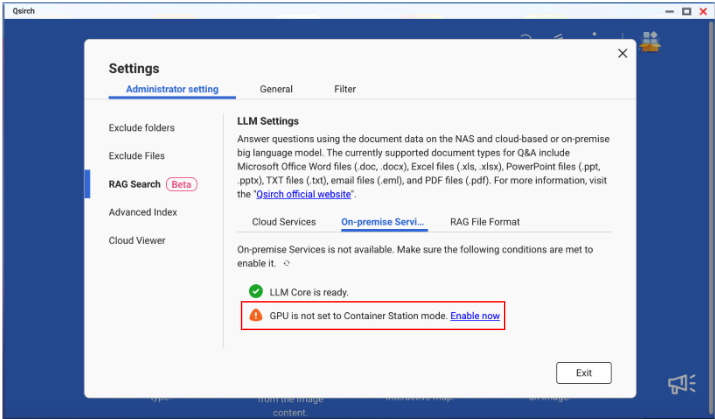The width and height of the screenshot is (715, 419).
Task: Switch to the Cloud Services tab
Action: [284, 222]
